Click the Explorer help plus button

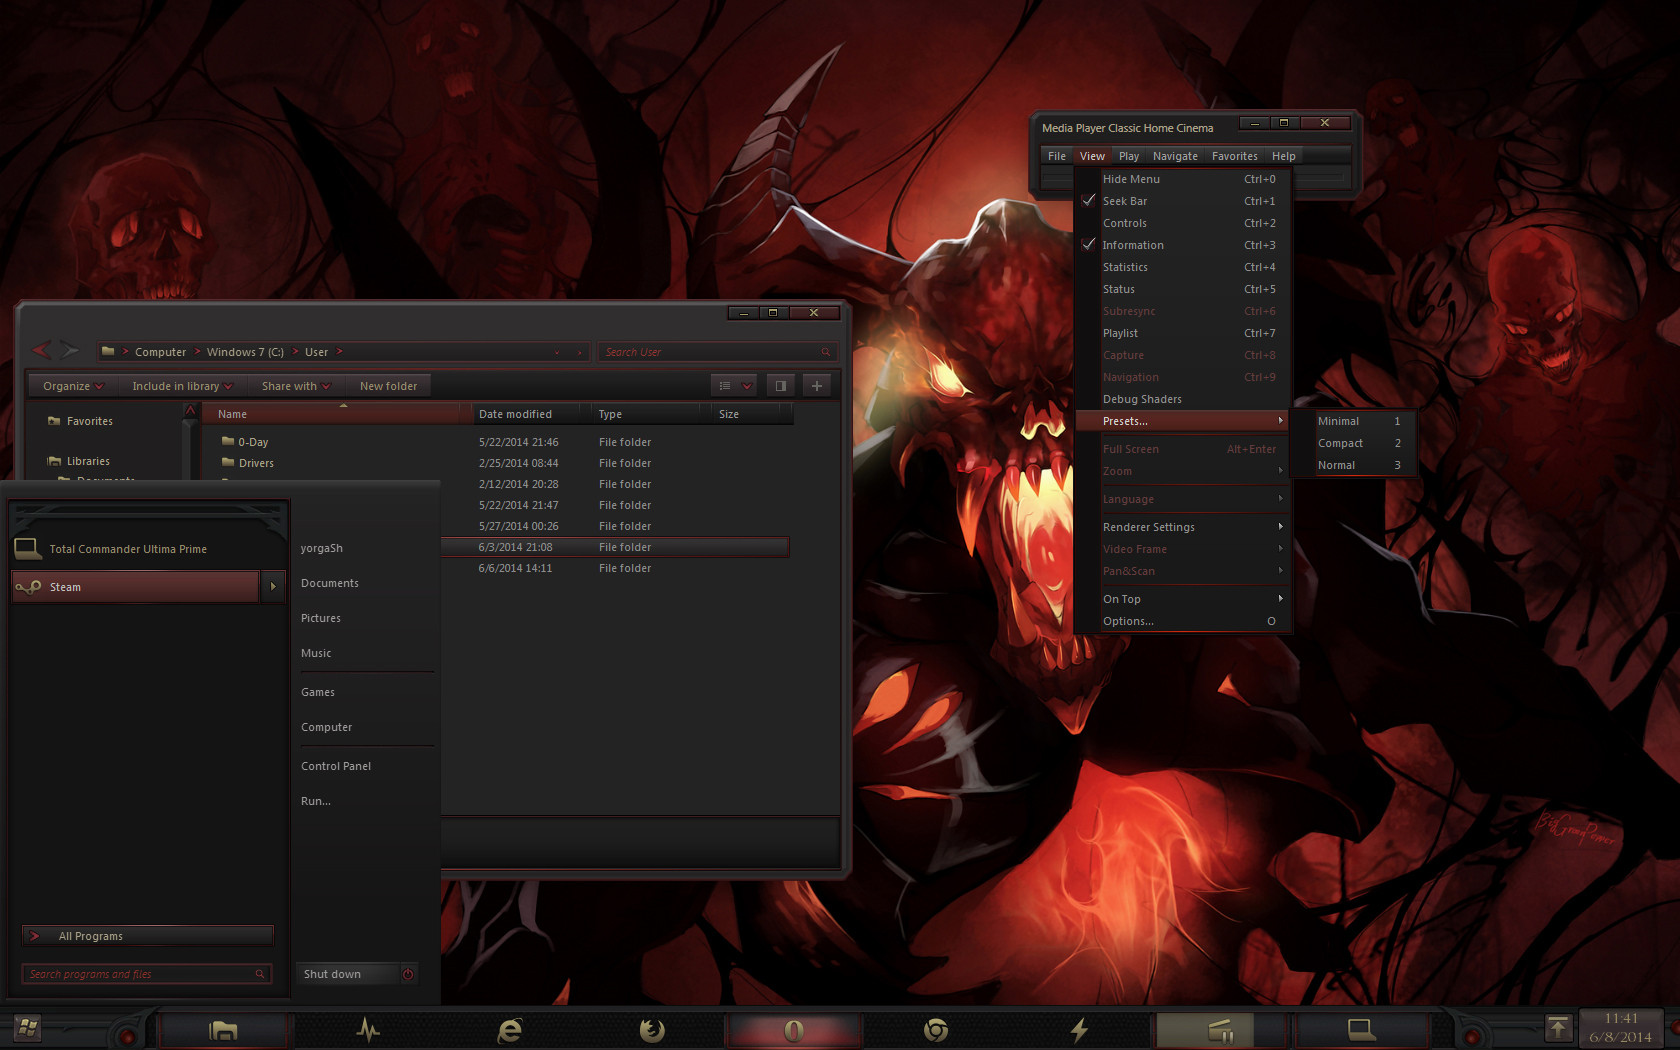pyautogui.click(x=817, y=386)
